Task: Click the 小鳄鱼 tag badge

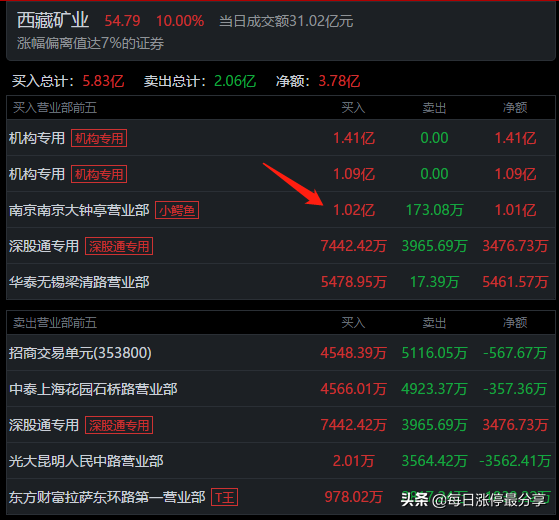Action: point(177,210)
